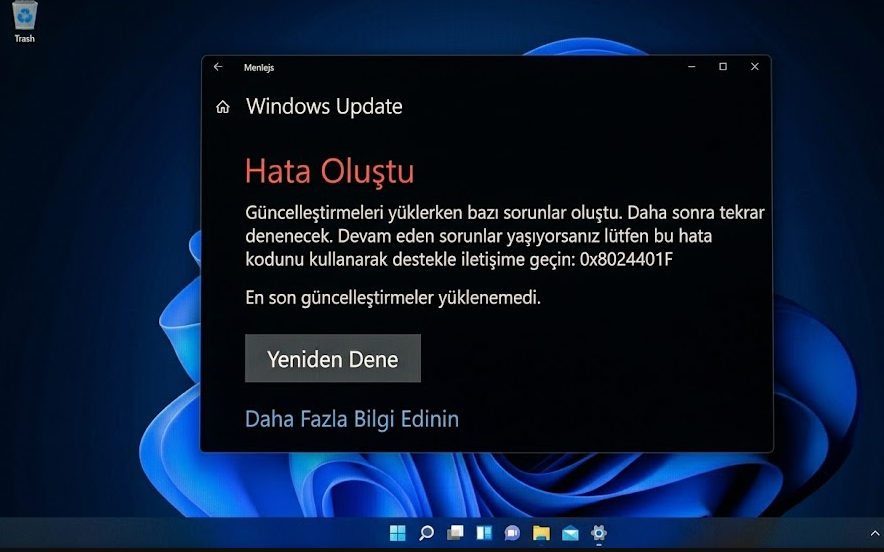
Task: Go back with the arrow in Menlejs window
Action: pos(218,67)
